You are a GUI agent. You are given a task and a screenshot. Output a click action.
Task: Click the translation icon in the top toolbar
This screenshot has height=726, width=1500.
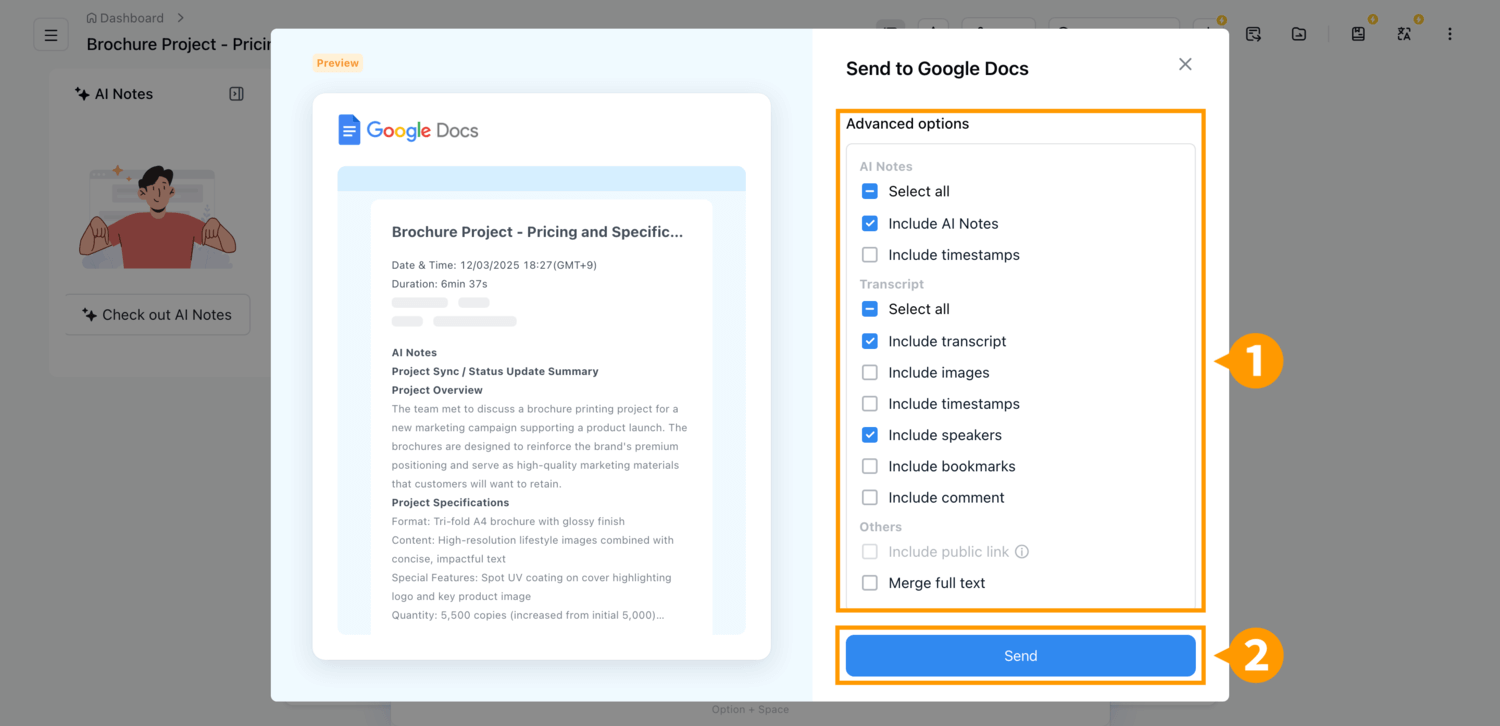[1404, 34]
